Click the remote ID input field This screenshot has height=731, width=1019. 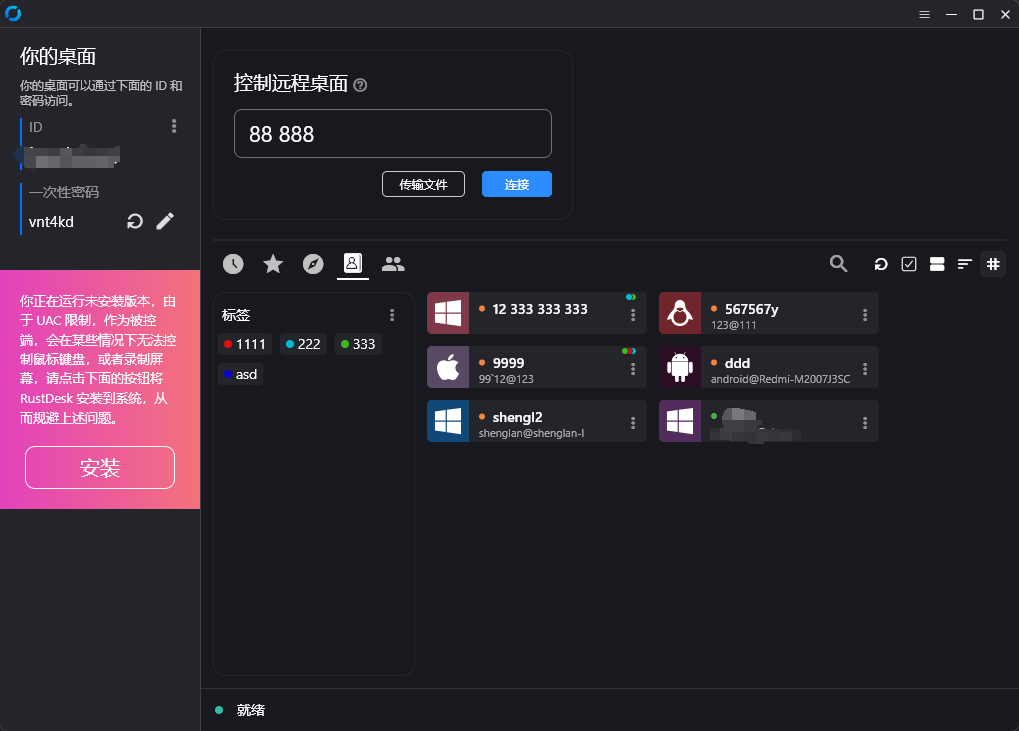coord(392,133)
